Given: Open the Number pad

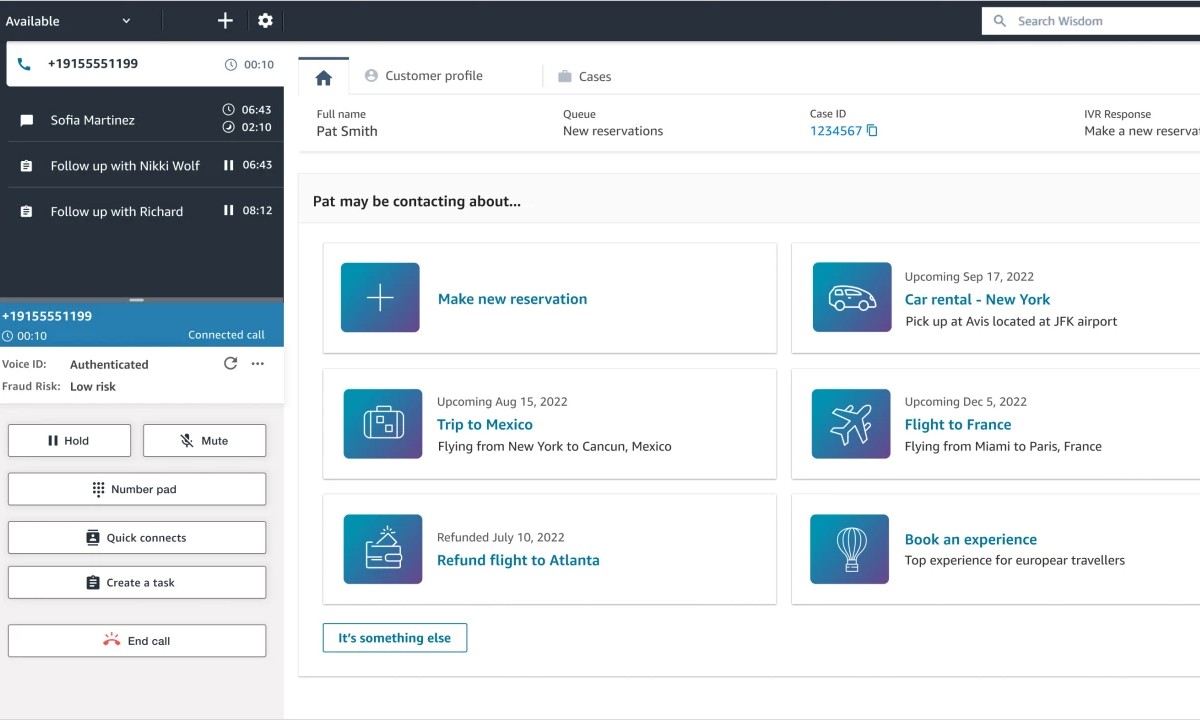Looking at the screenshot, I should [x=137, y=489].
